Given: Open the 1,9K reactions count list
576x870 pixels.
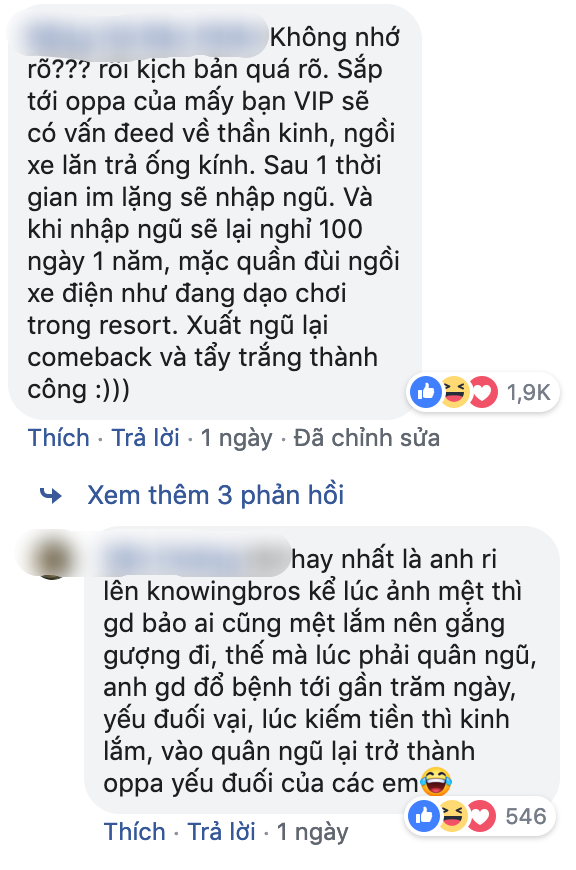Looking at the screenshot, I should [528, 393].
